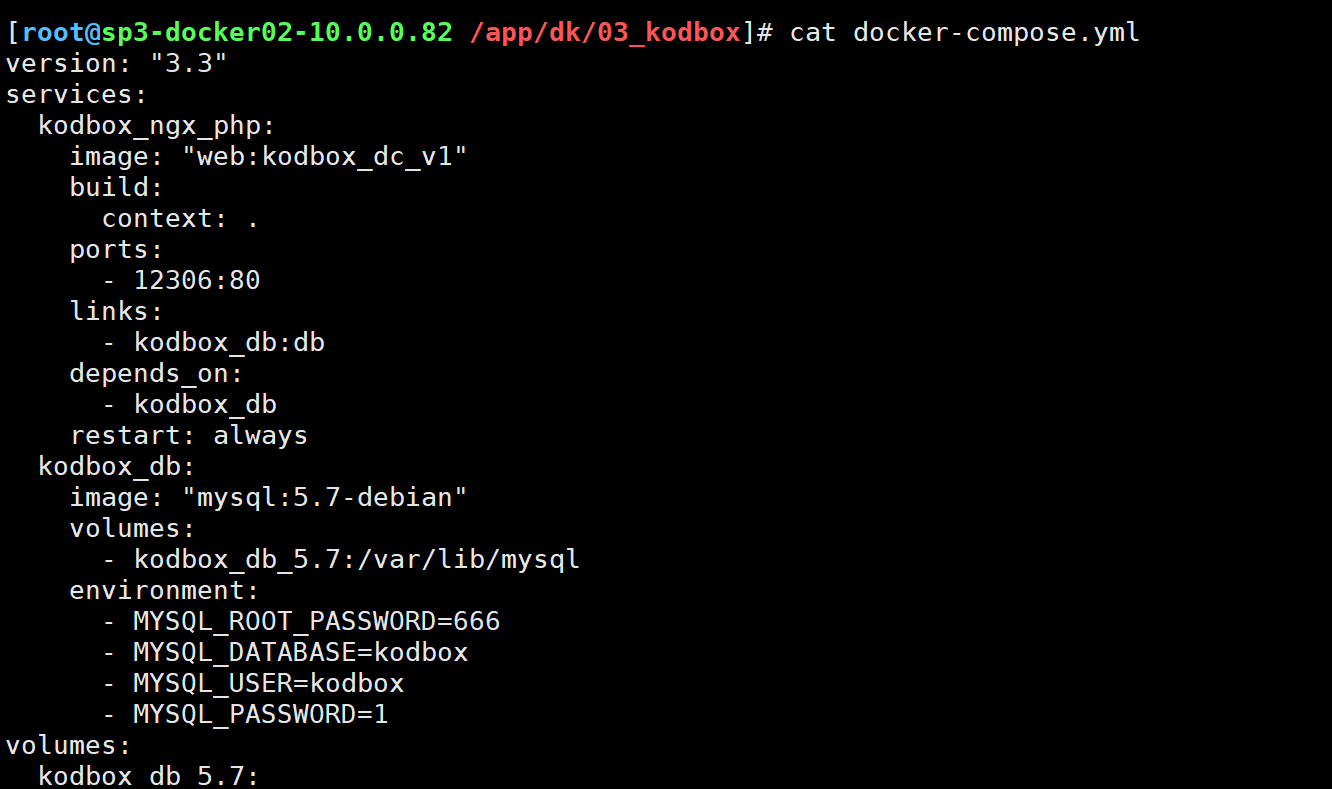This screenshot has height=789, width=1332.
Task: Click the MYSQL_PASSWORD=1 line
Action: (x=260, y=715)
